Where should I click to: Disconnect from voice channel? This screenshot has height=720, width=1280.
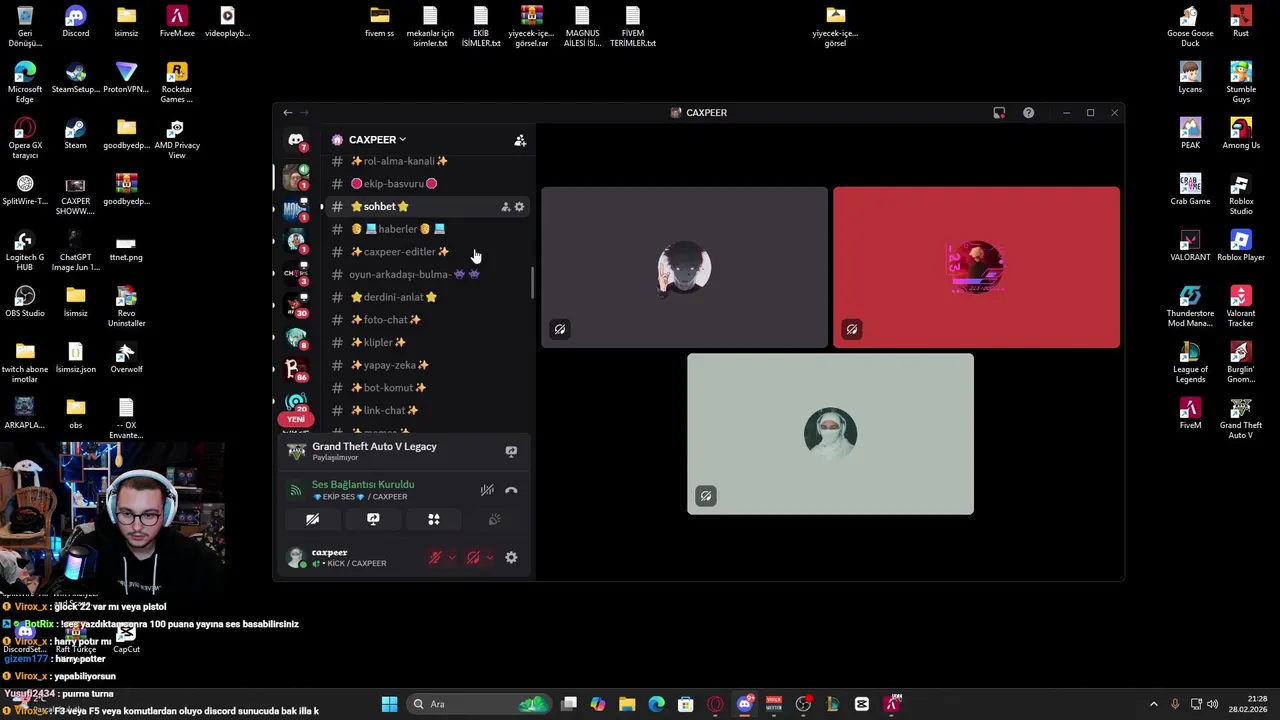click(x=511, y=490)
